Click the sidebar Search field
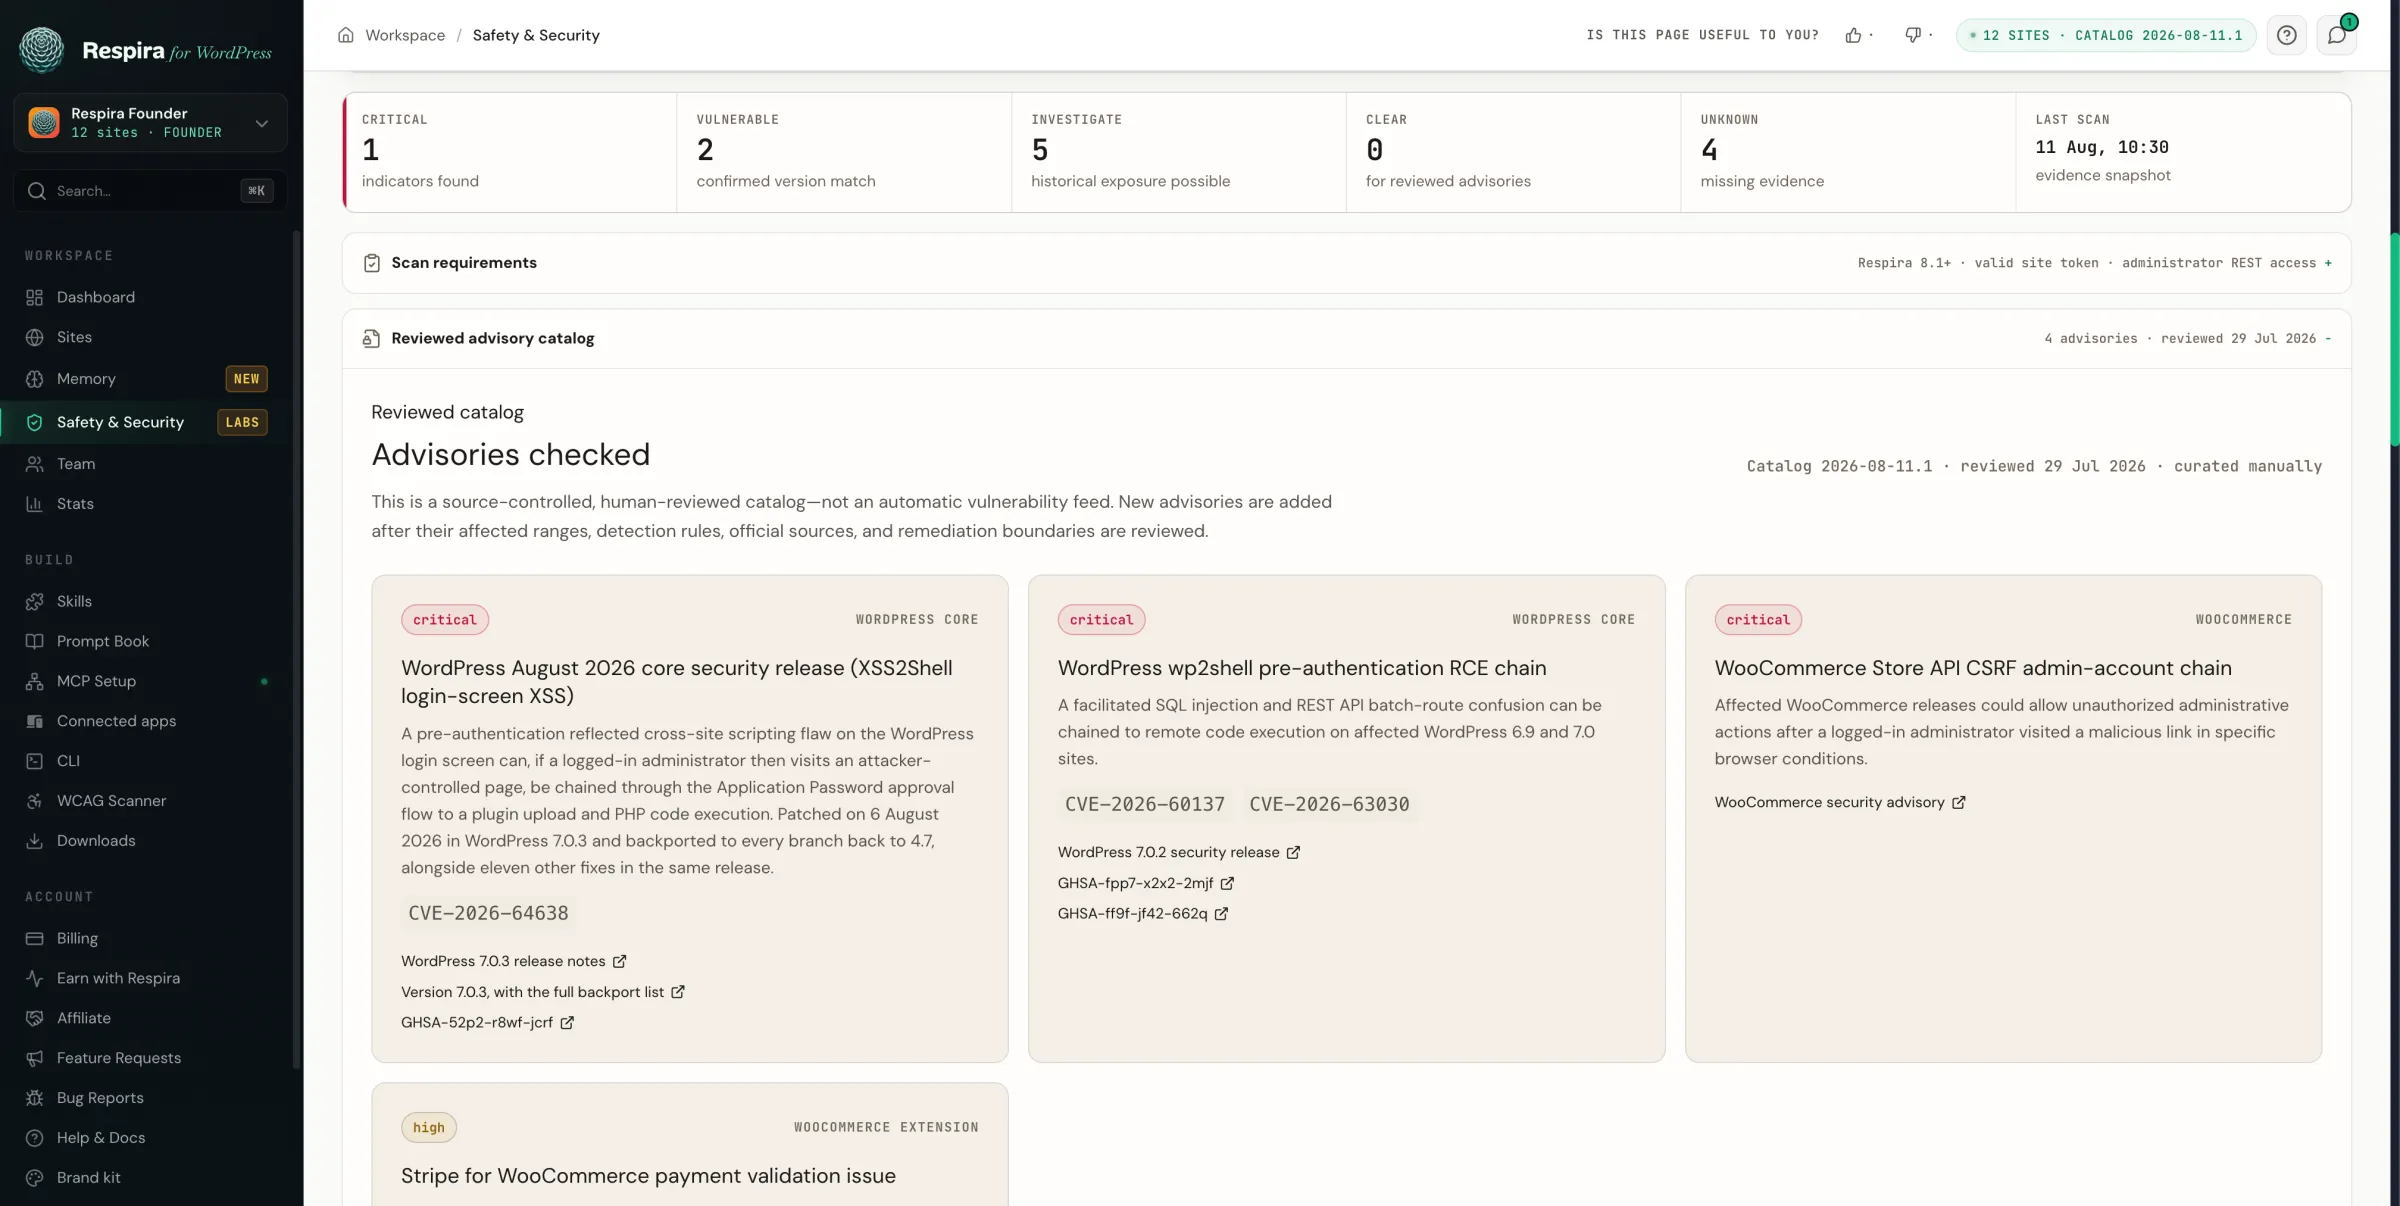 [151, 191]
